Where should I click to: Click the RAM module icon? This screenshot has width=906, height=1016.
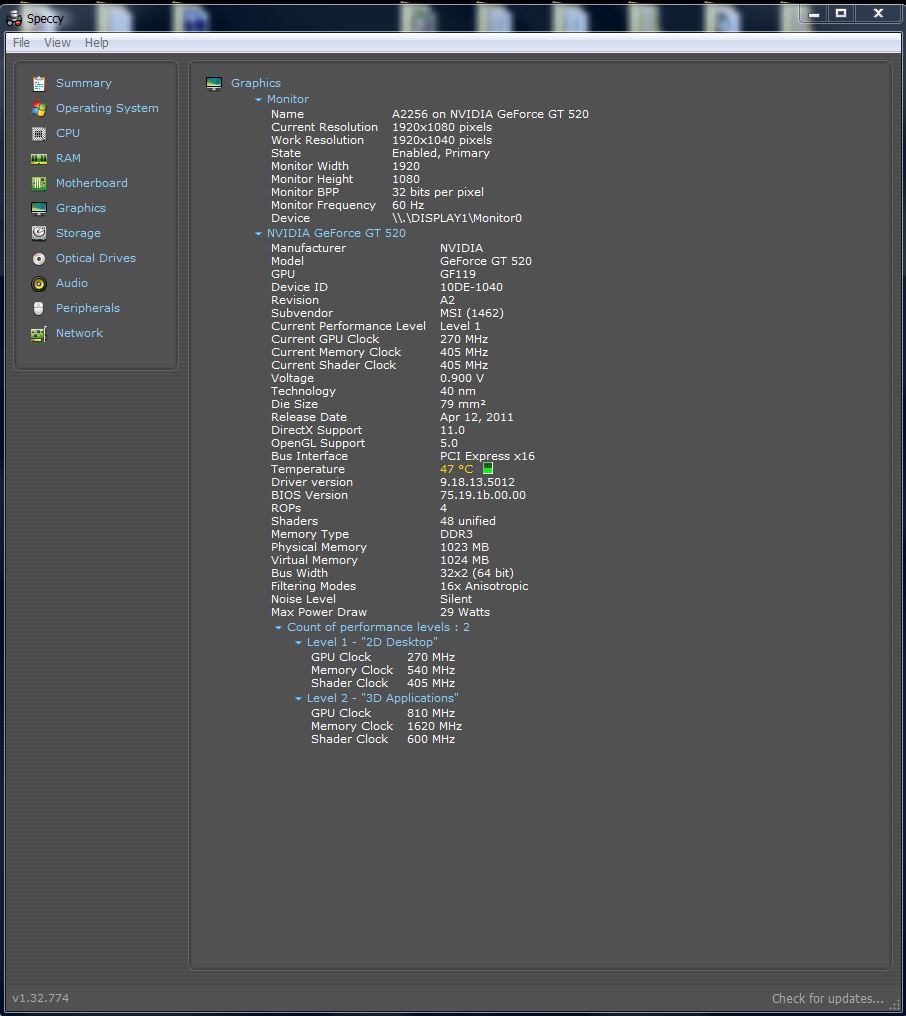pos(39,159)
